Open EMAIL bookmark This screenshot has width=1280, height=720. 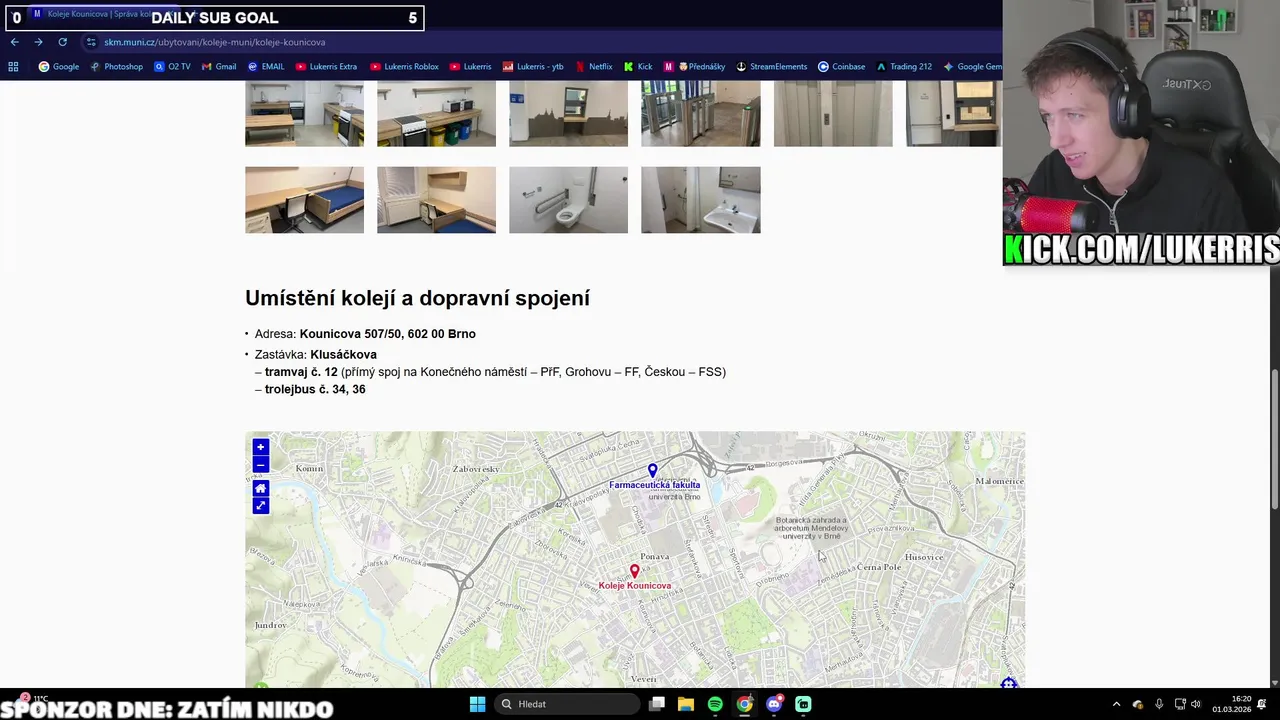click(266, 67)
